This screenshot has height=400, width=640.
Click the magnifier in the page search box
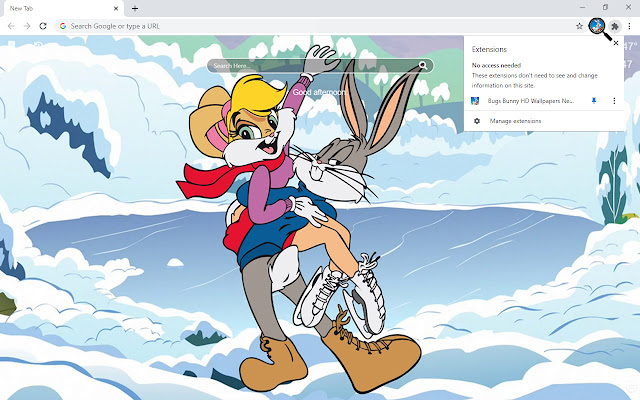423,65
